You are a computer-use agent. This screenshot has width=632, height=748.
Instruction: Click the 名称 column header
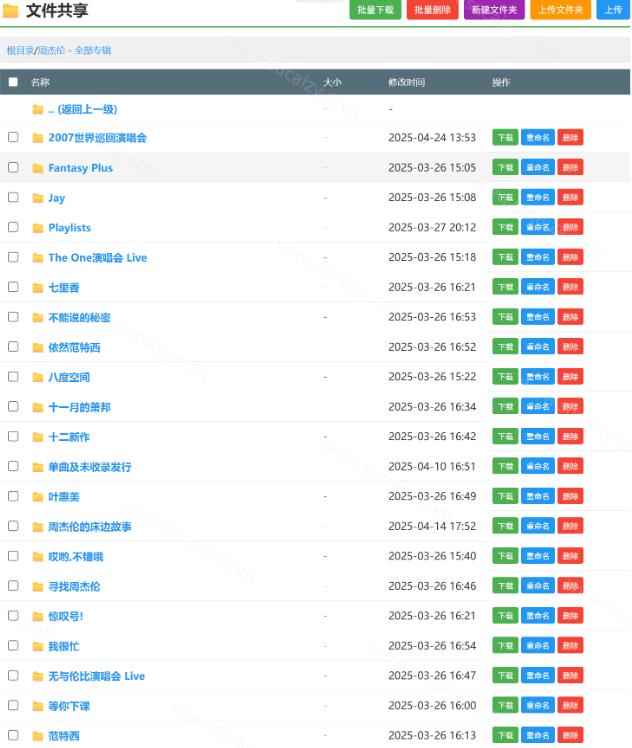tap(40, 83)
